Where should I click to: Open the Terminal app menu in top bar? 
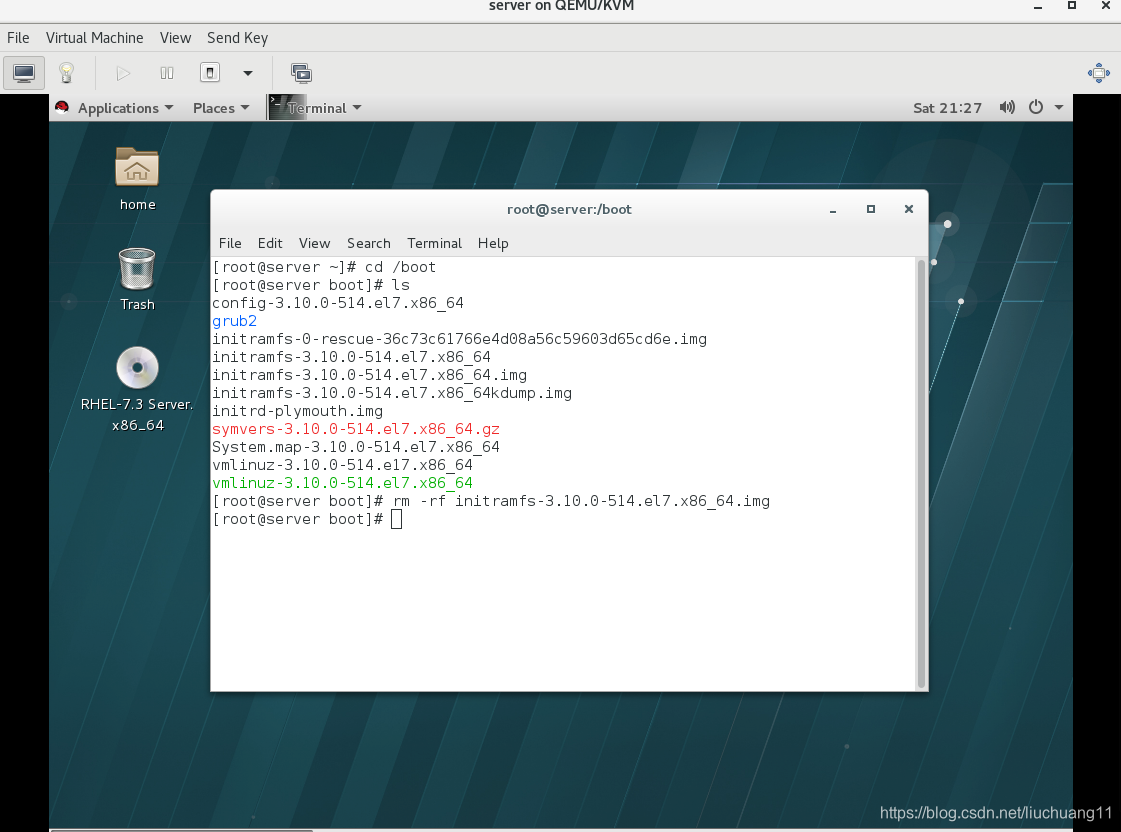316,108
